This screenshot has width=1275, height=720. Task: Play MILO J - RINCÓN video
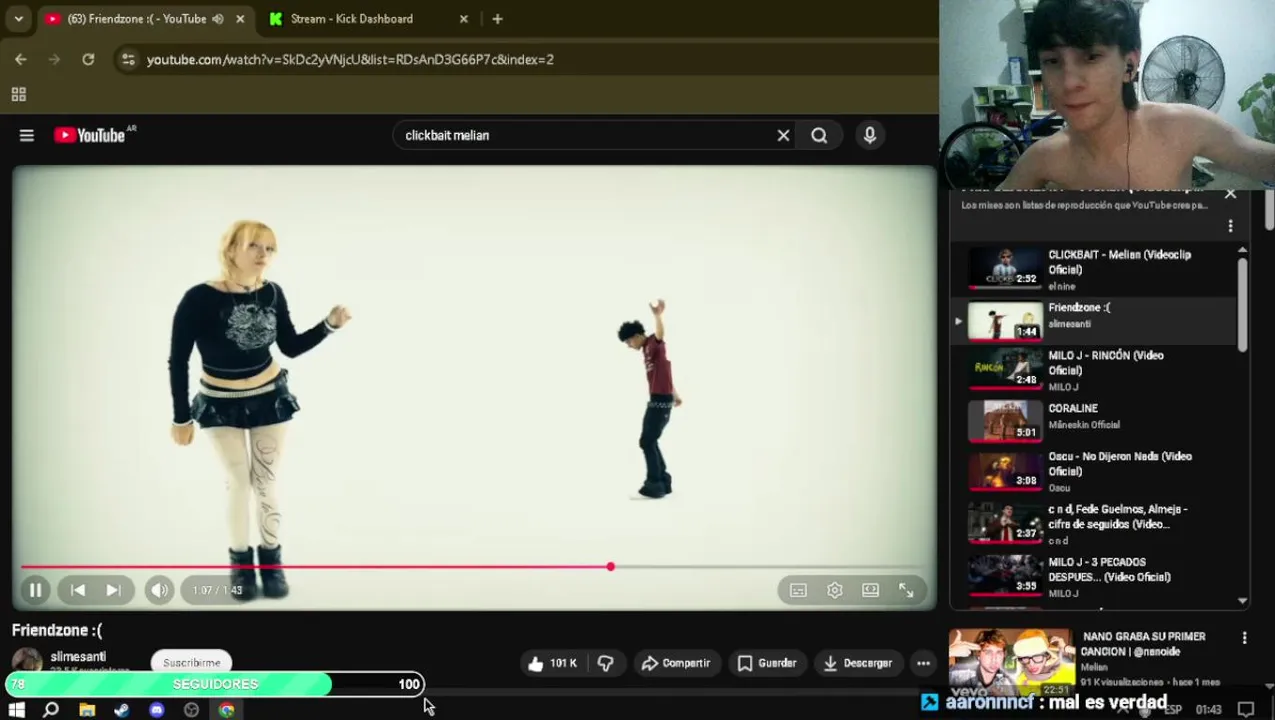tap(1094, 370)
